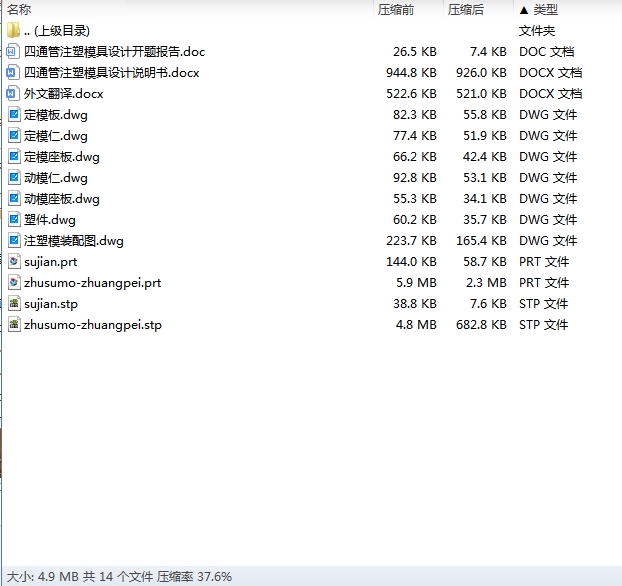Image resolution: width=622 pixels, height=586 pixels.
Task: Click the DWG icon for 注塑模装配图.dwg
Action: (x=14, y=241)
